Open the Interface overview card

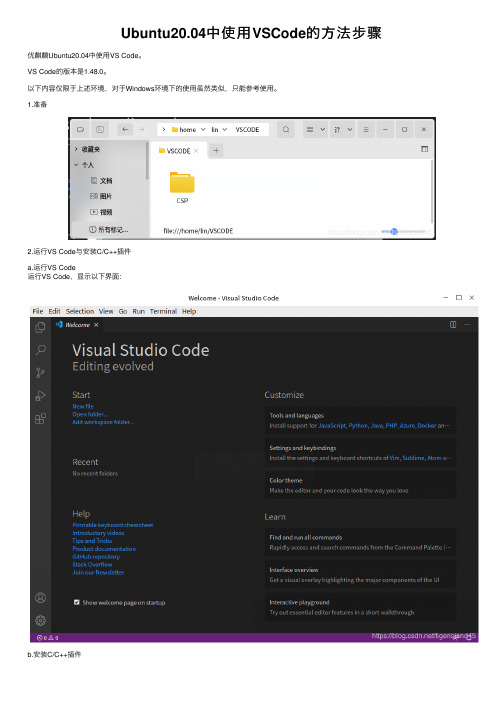360,575
